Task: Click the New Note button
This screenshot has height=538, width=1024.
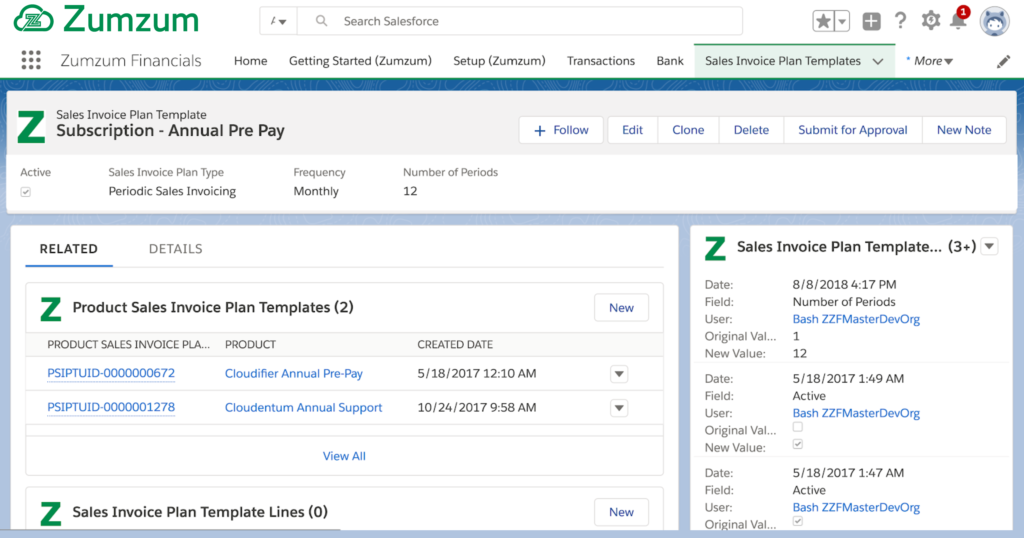Action: [964, 130]
